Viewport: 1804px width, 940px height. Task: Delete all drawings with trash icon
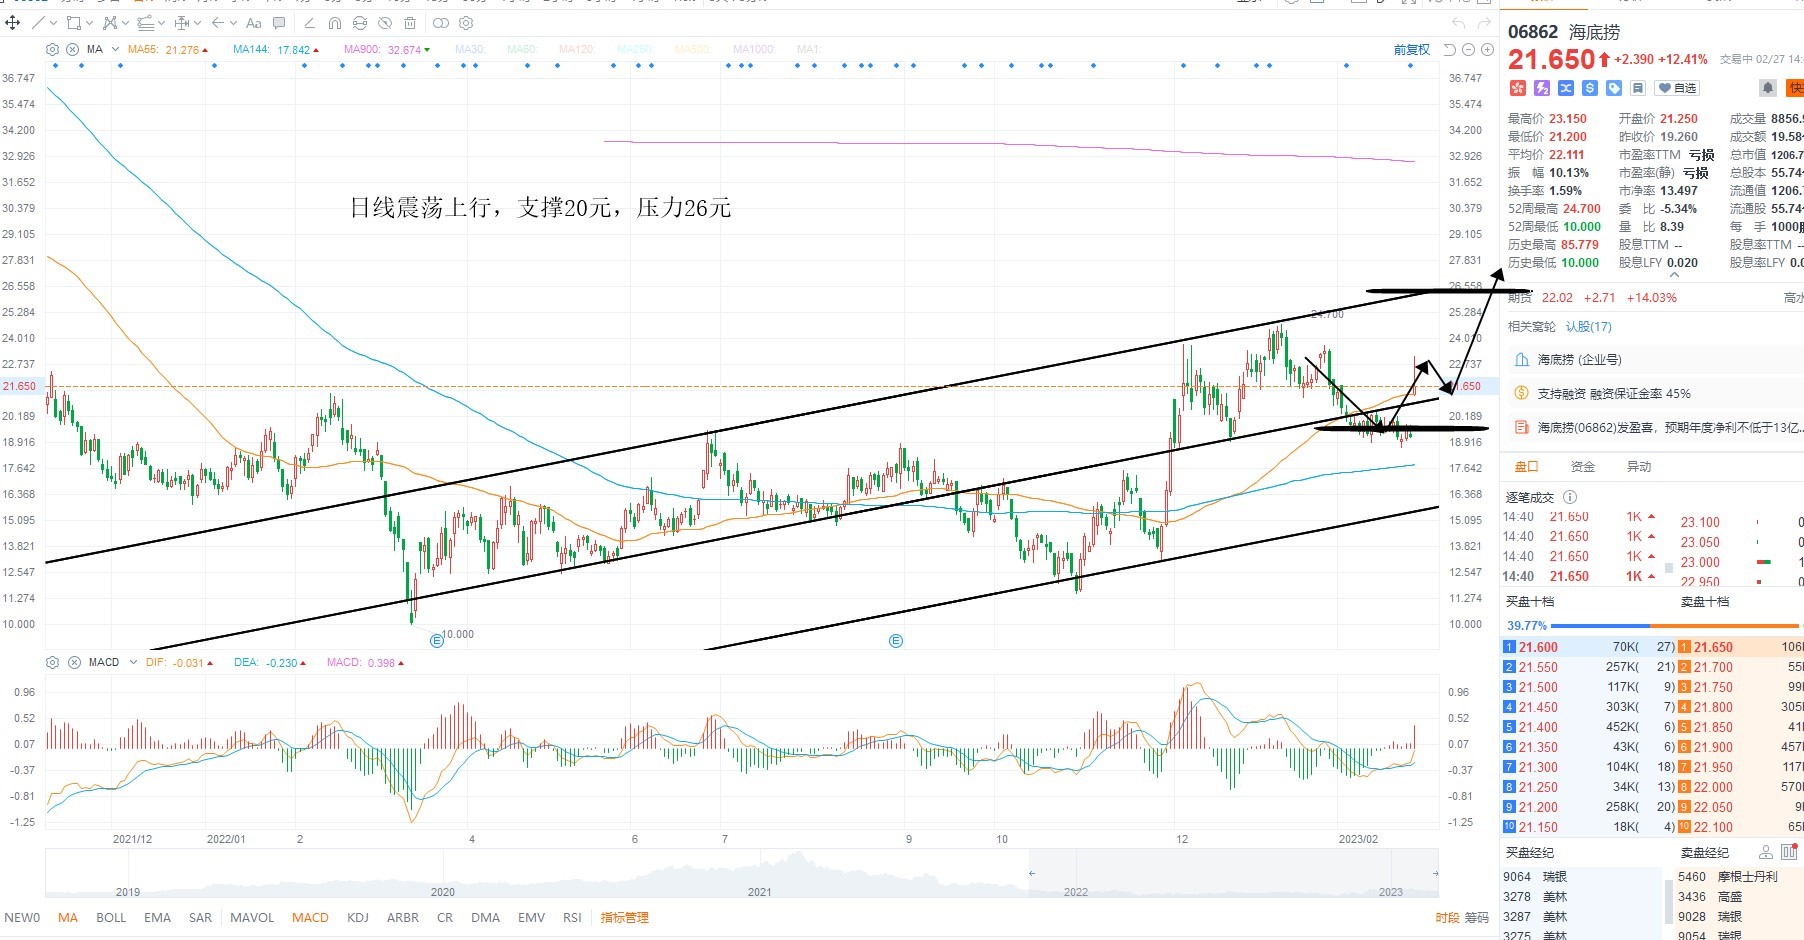(x=410, y=22)
